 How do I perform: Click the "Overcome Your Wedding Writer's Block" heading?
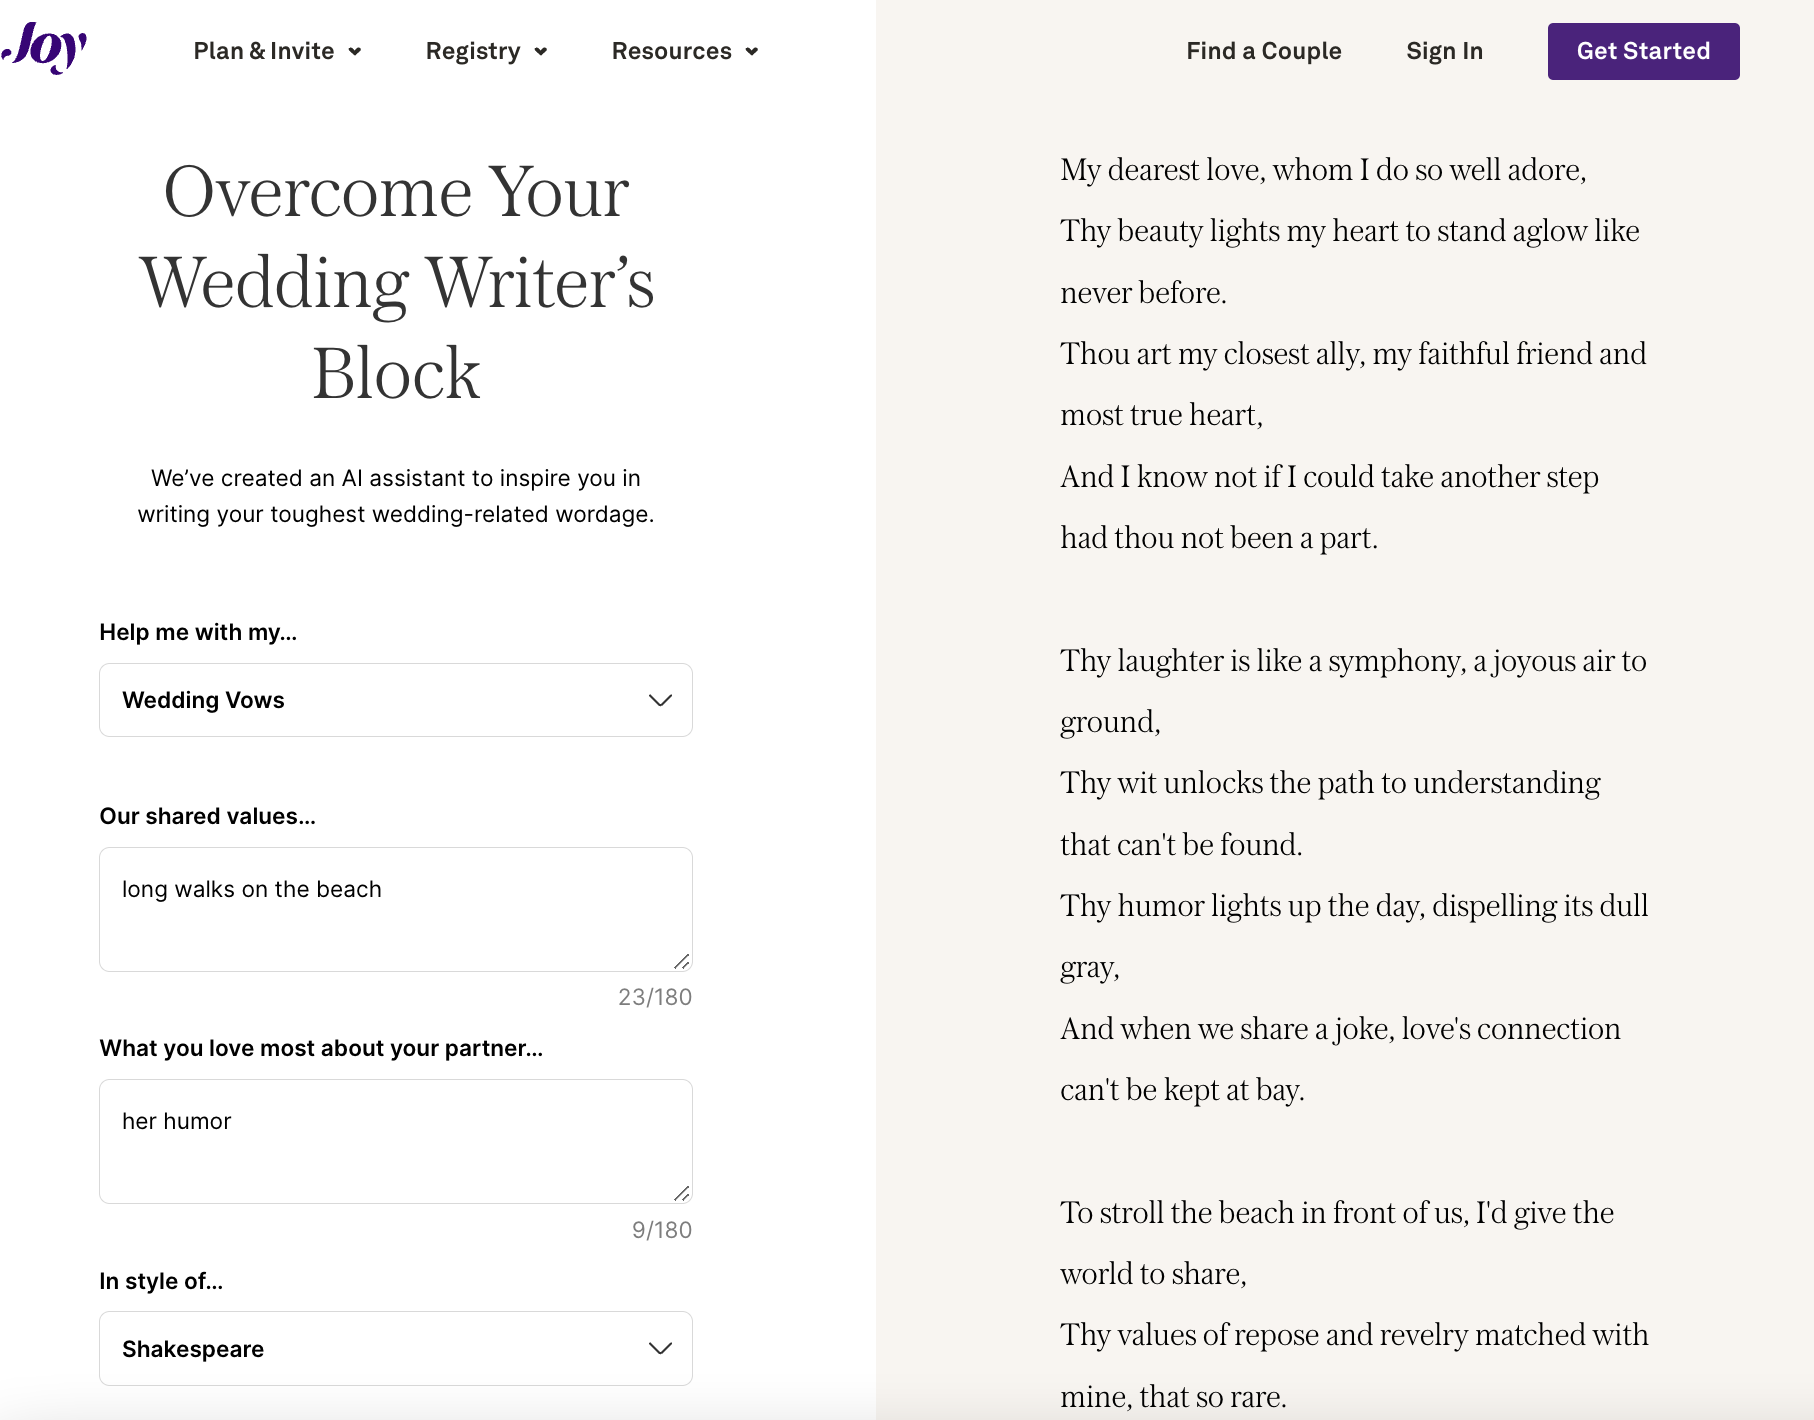396,282
